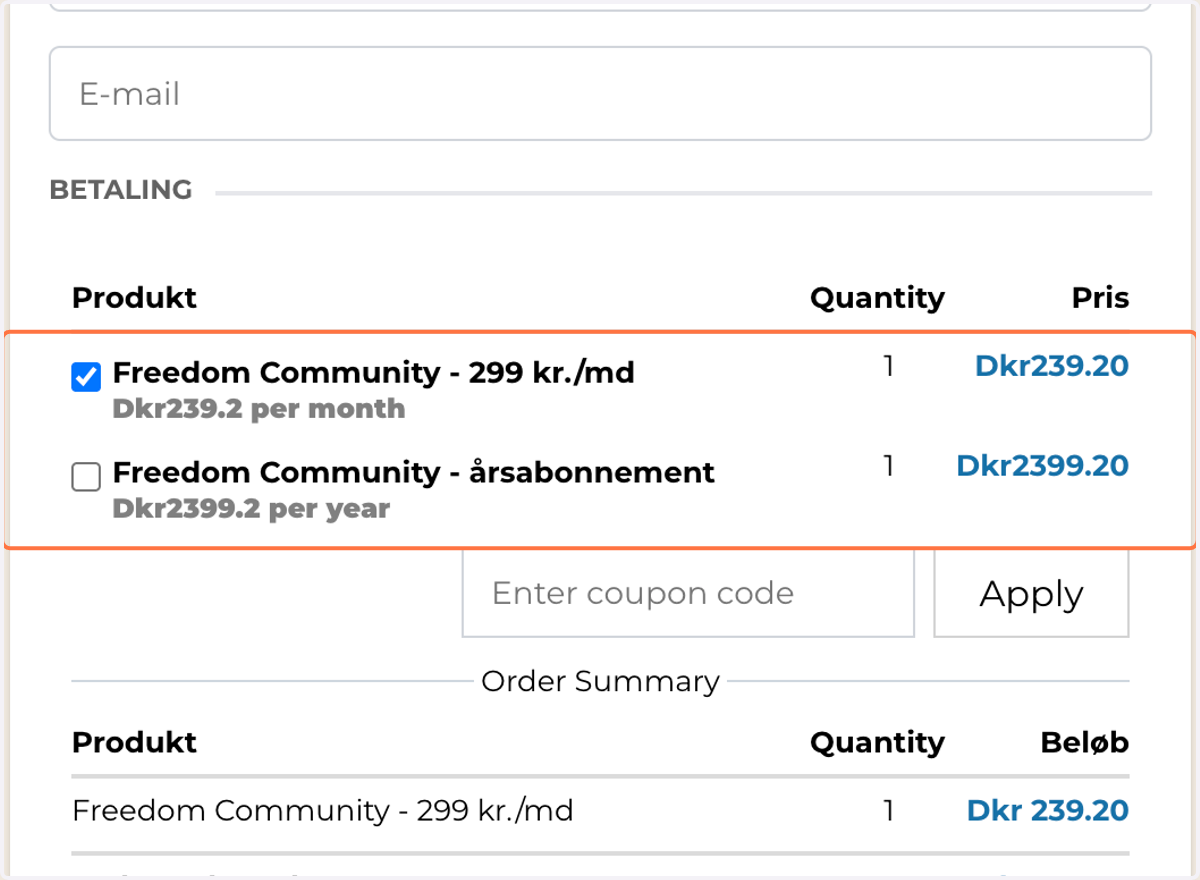The image size is (1200, 880).
Task: Click the Dkr239.20 price in the product list
Action: [1052, 366]
